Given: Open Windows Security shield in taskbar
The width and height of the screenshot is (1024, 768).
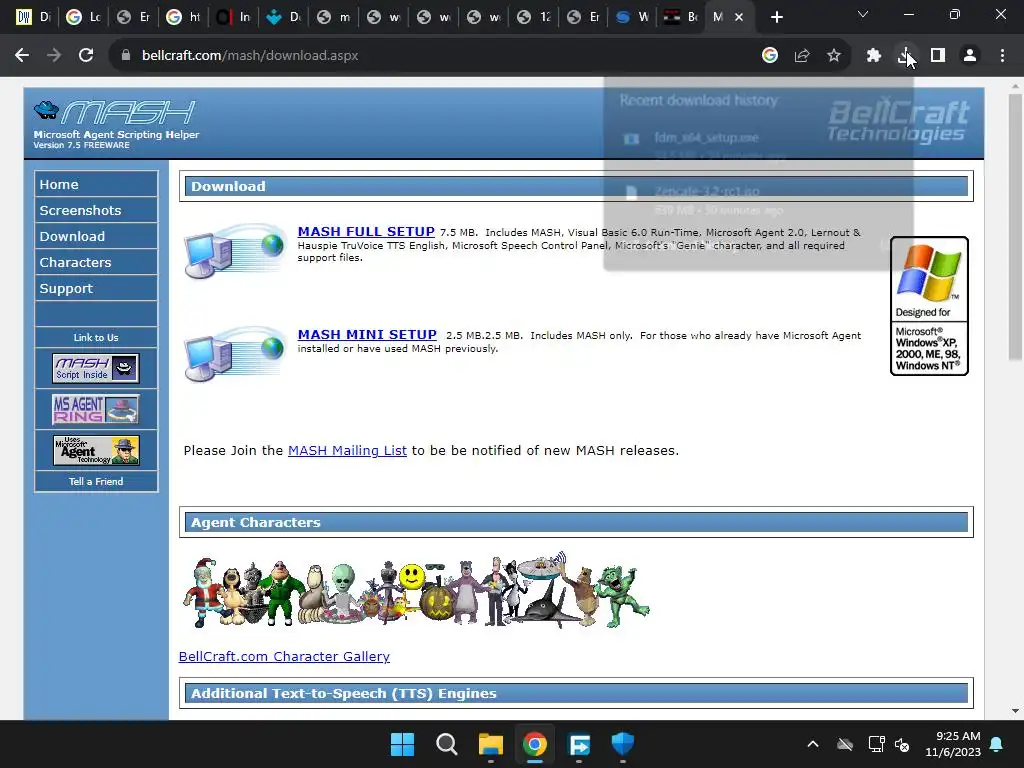Looking at the screenshot, I should [x=623, y=744].
